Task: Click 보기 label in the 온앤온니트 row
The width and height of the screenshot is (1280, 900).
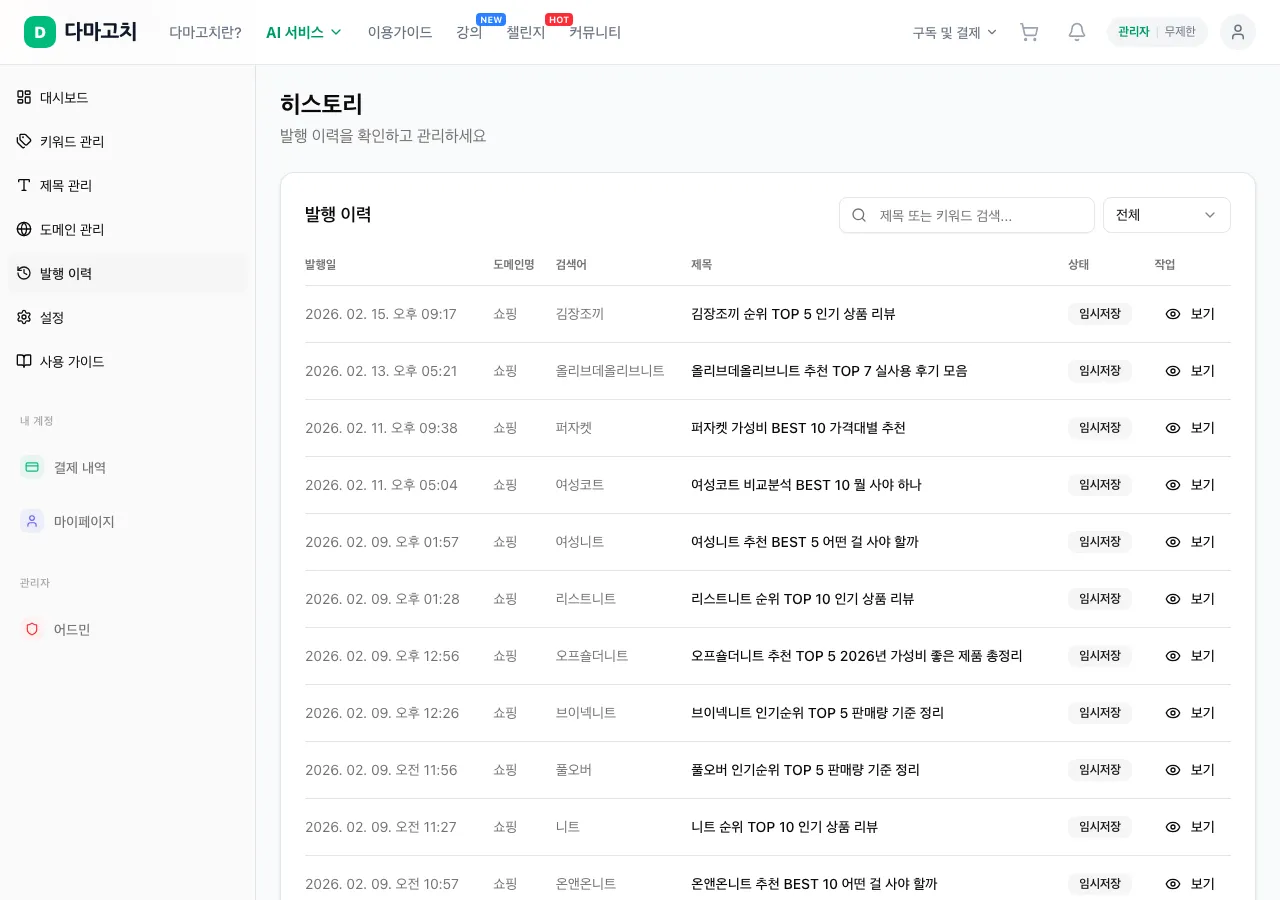Action: coord(1203,884)
